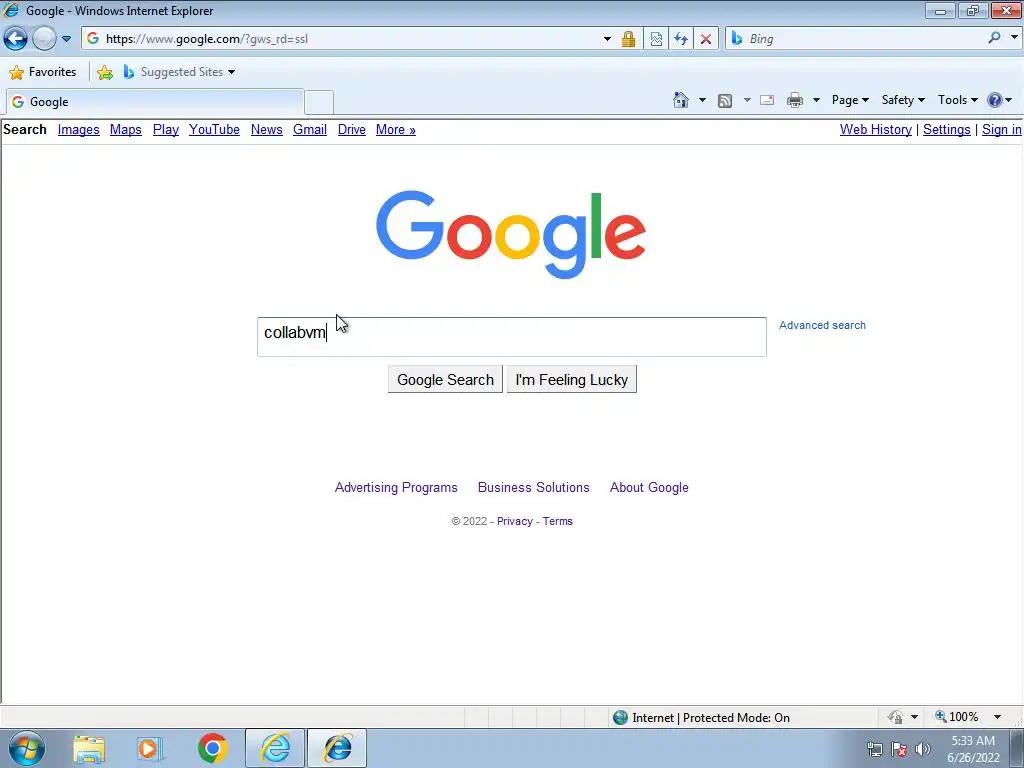Expand the address bar autocomplete dropdown
Screen dimensions: 1024x768
(607, 39)
